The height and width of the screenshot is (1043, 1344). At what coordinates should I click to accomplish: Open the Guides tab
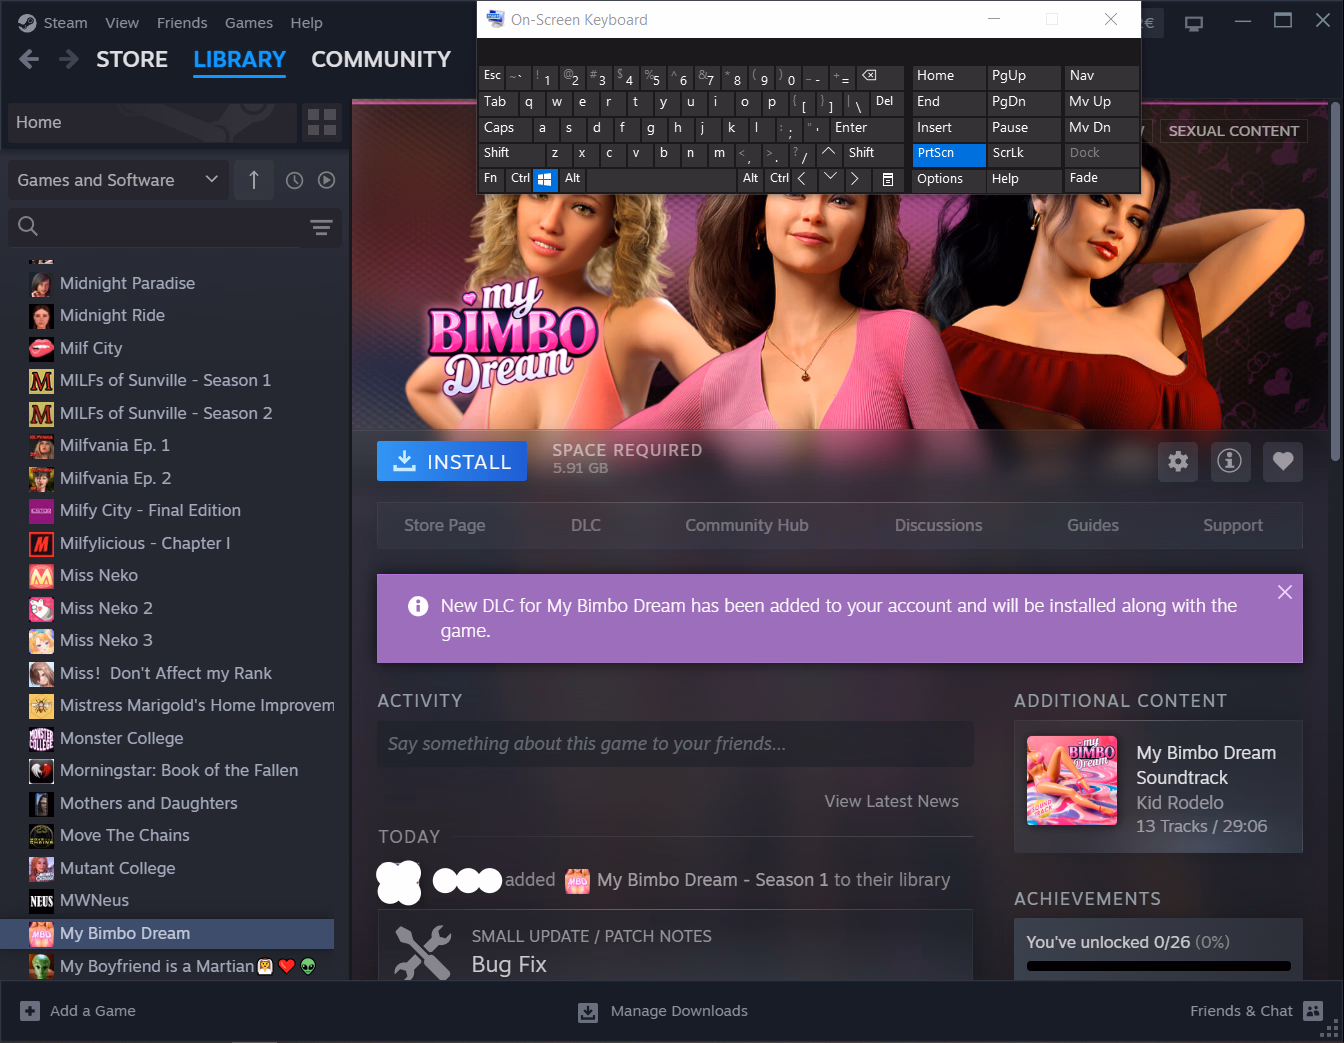(1093, 526)
